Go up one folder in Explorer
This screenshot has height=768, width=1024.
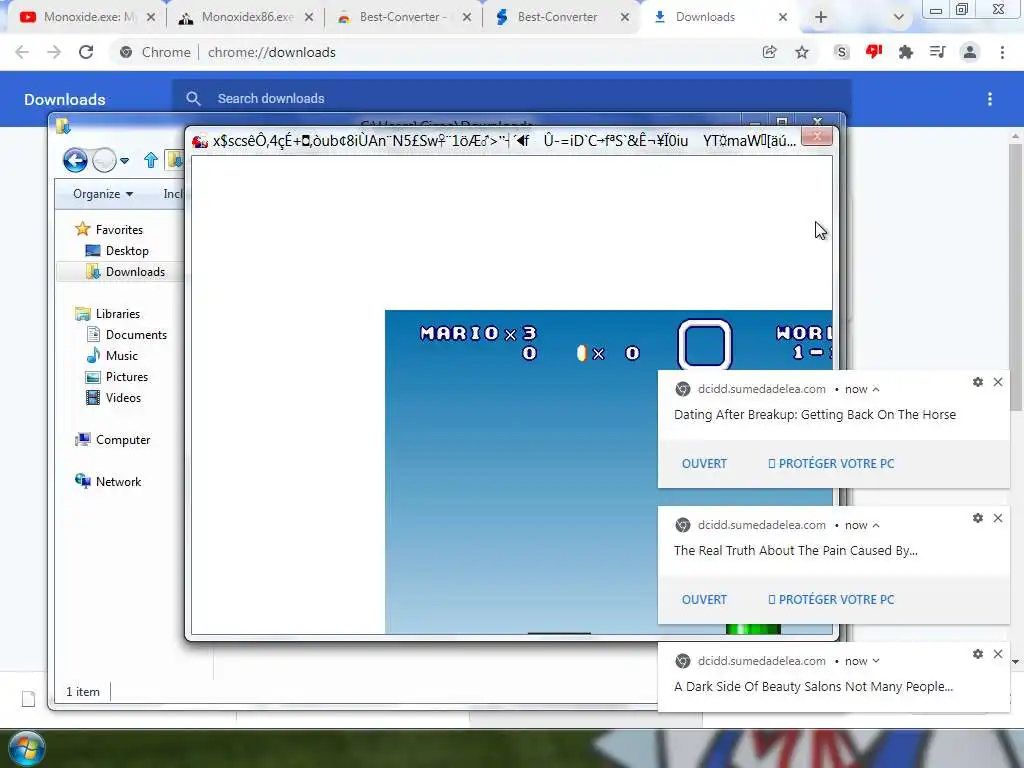[151, 160]
